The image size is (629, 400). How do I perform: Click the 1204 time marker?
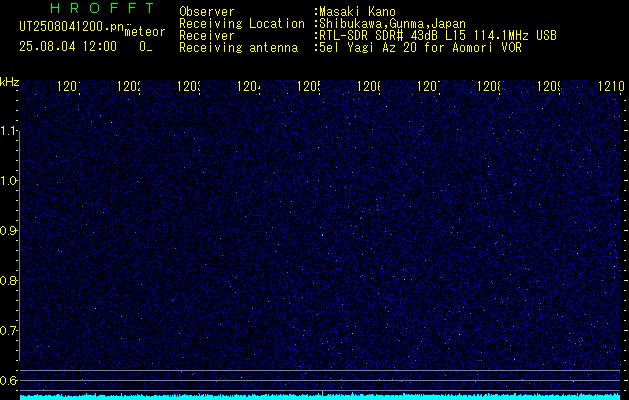[x=249, y=86]
